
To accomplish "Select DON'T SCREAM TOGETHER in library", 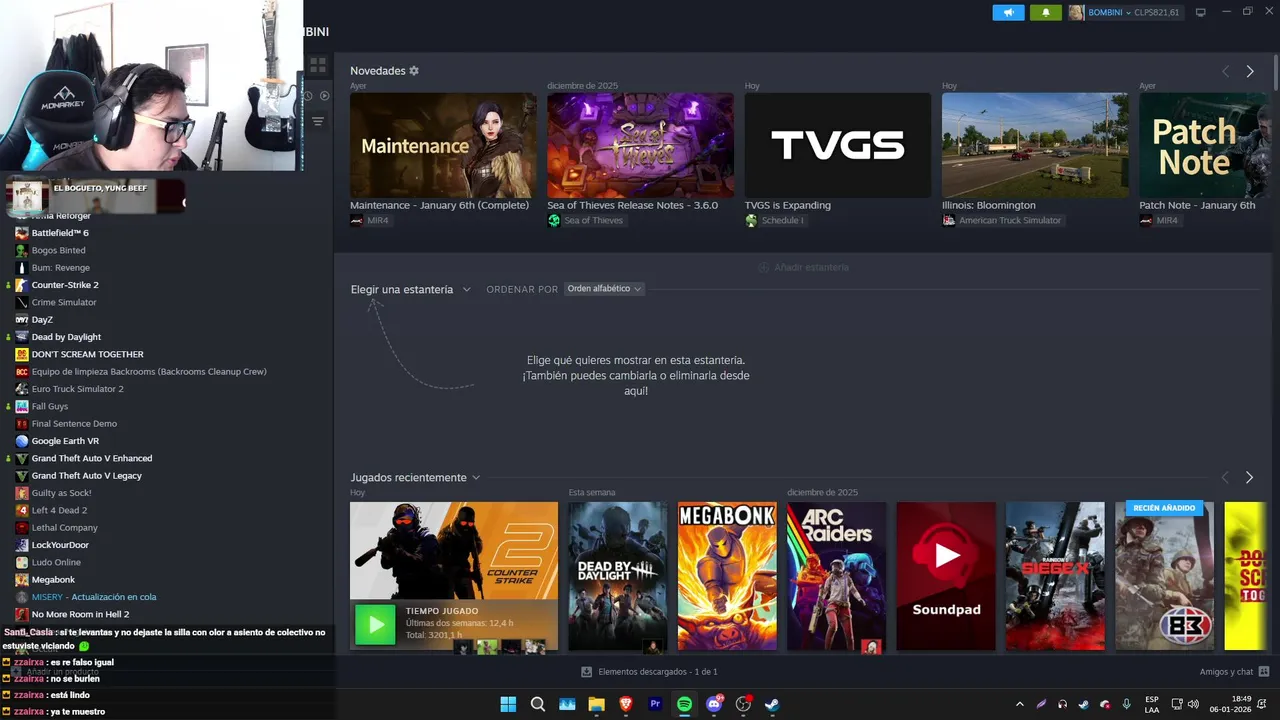I will pyautogui.click(x=87, y=354).
